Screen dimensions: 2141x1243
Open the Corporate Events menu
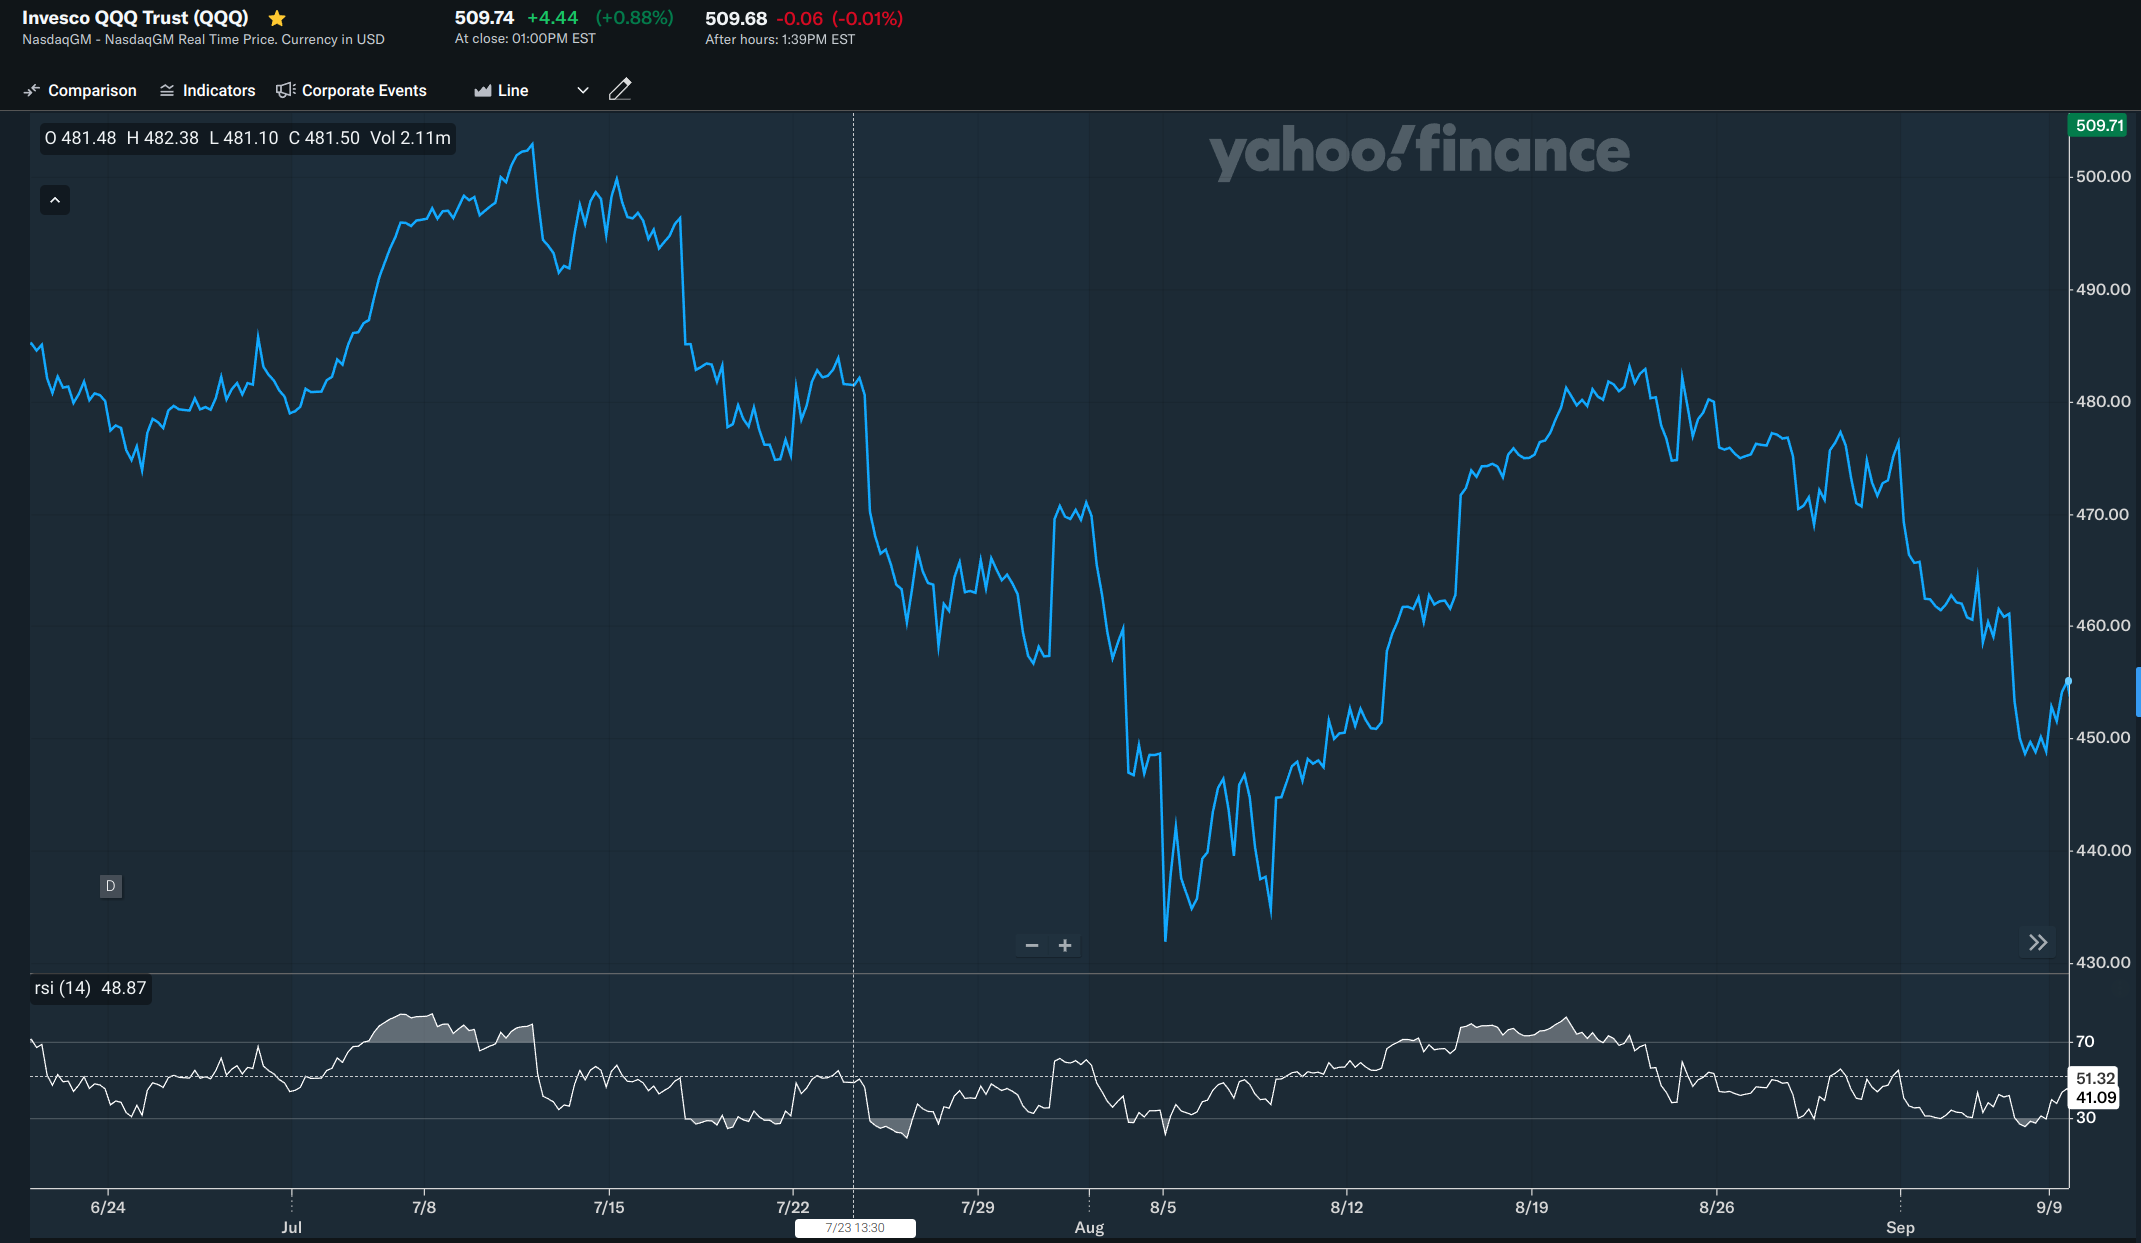click(364, 90)
